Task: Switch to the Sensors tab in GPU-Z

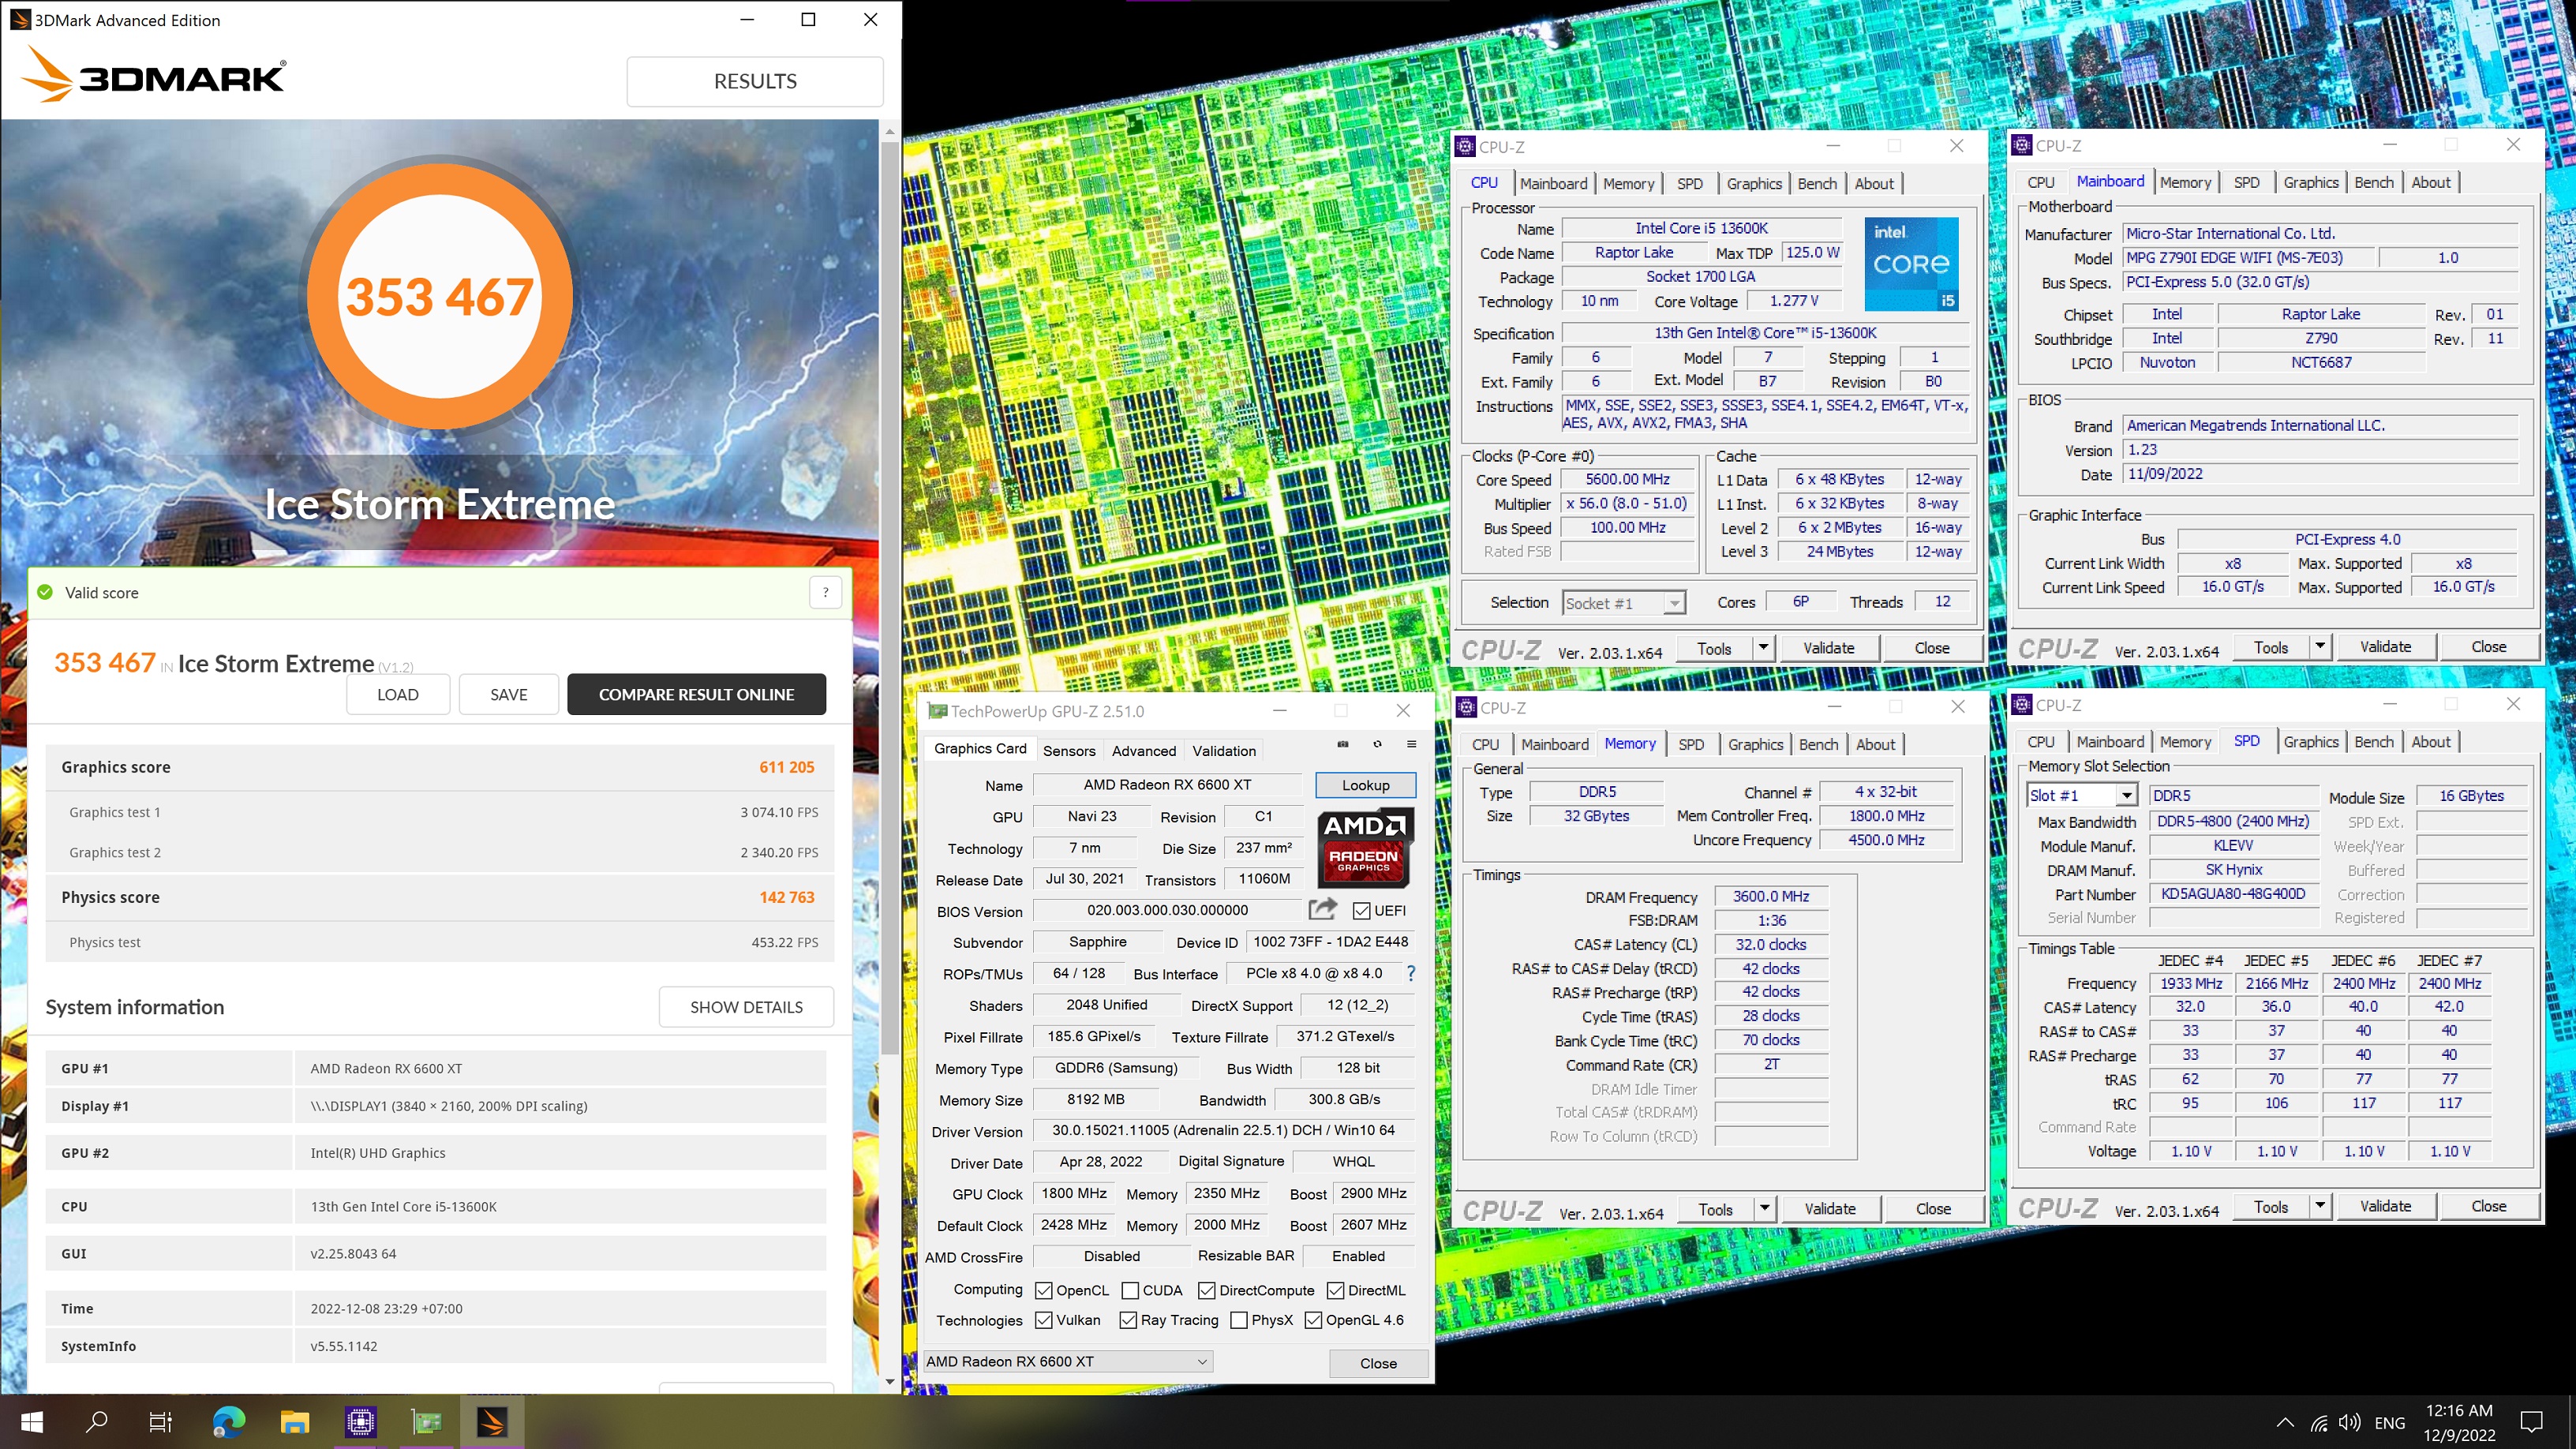Action: pyautogui.click(x=1069, y=750)
